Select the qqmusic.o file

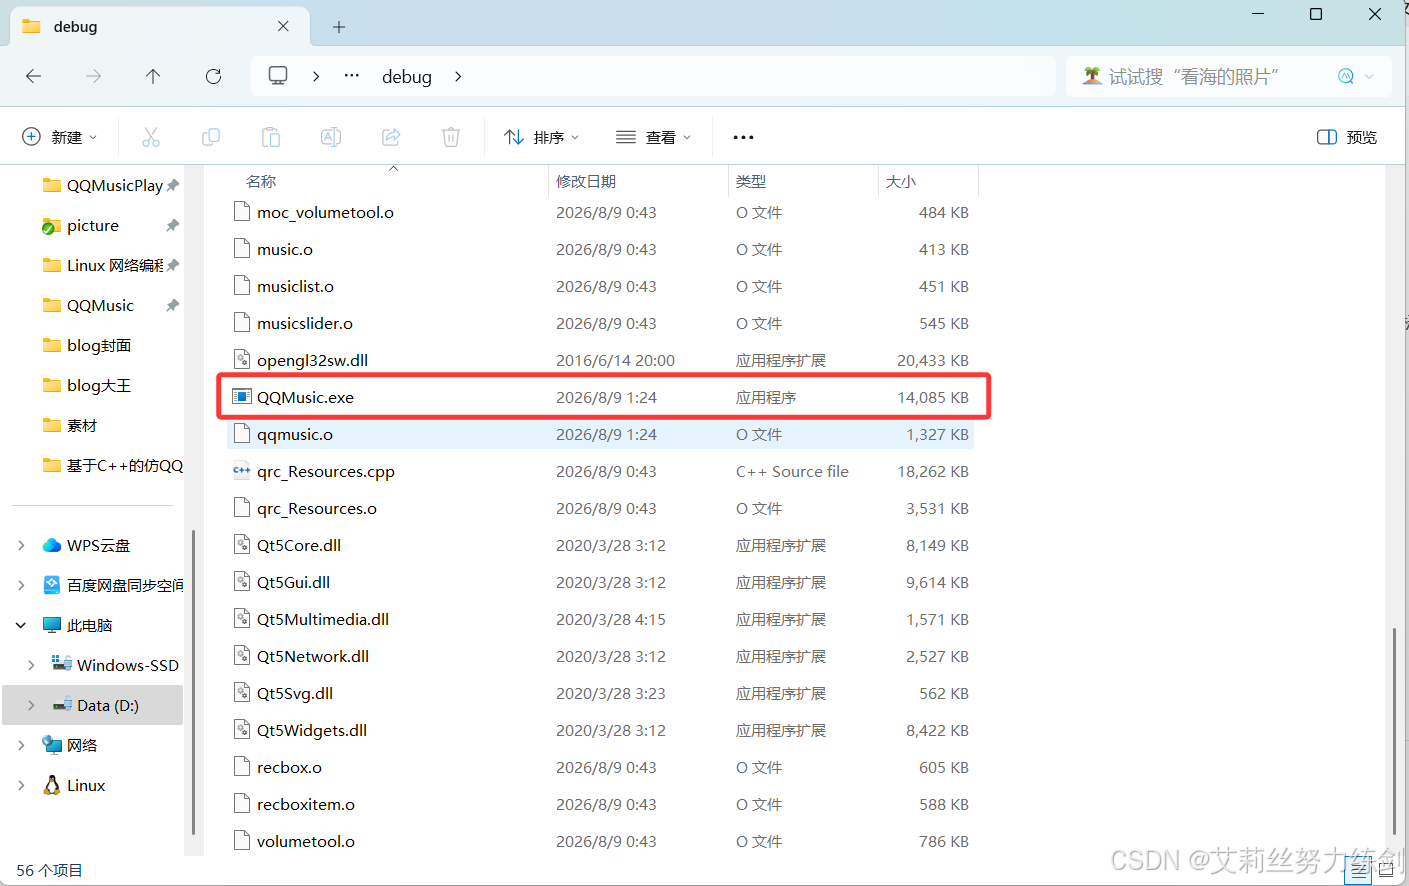click(x=600, y=434)
